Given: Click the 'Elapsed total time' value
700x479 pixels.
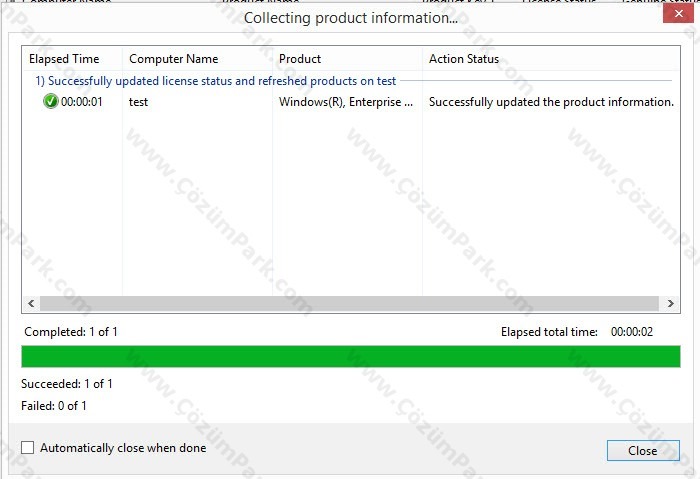Looking at the screenshot, I should tap(632, 332).
